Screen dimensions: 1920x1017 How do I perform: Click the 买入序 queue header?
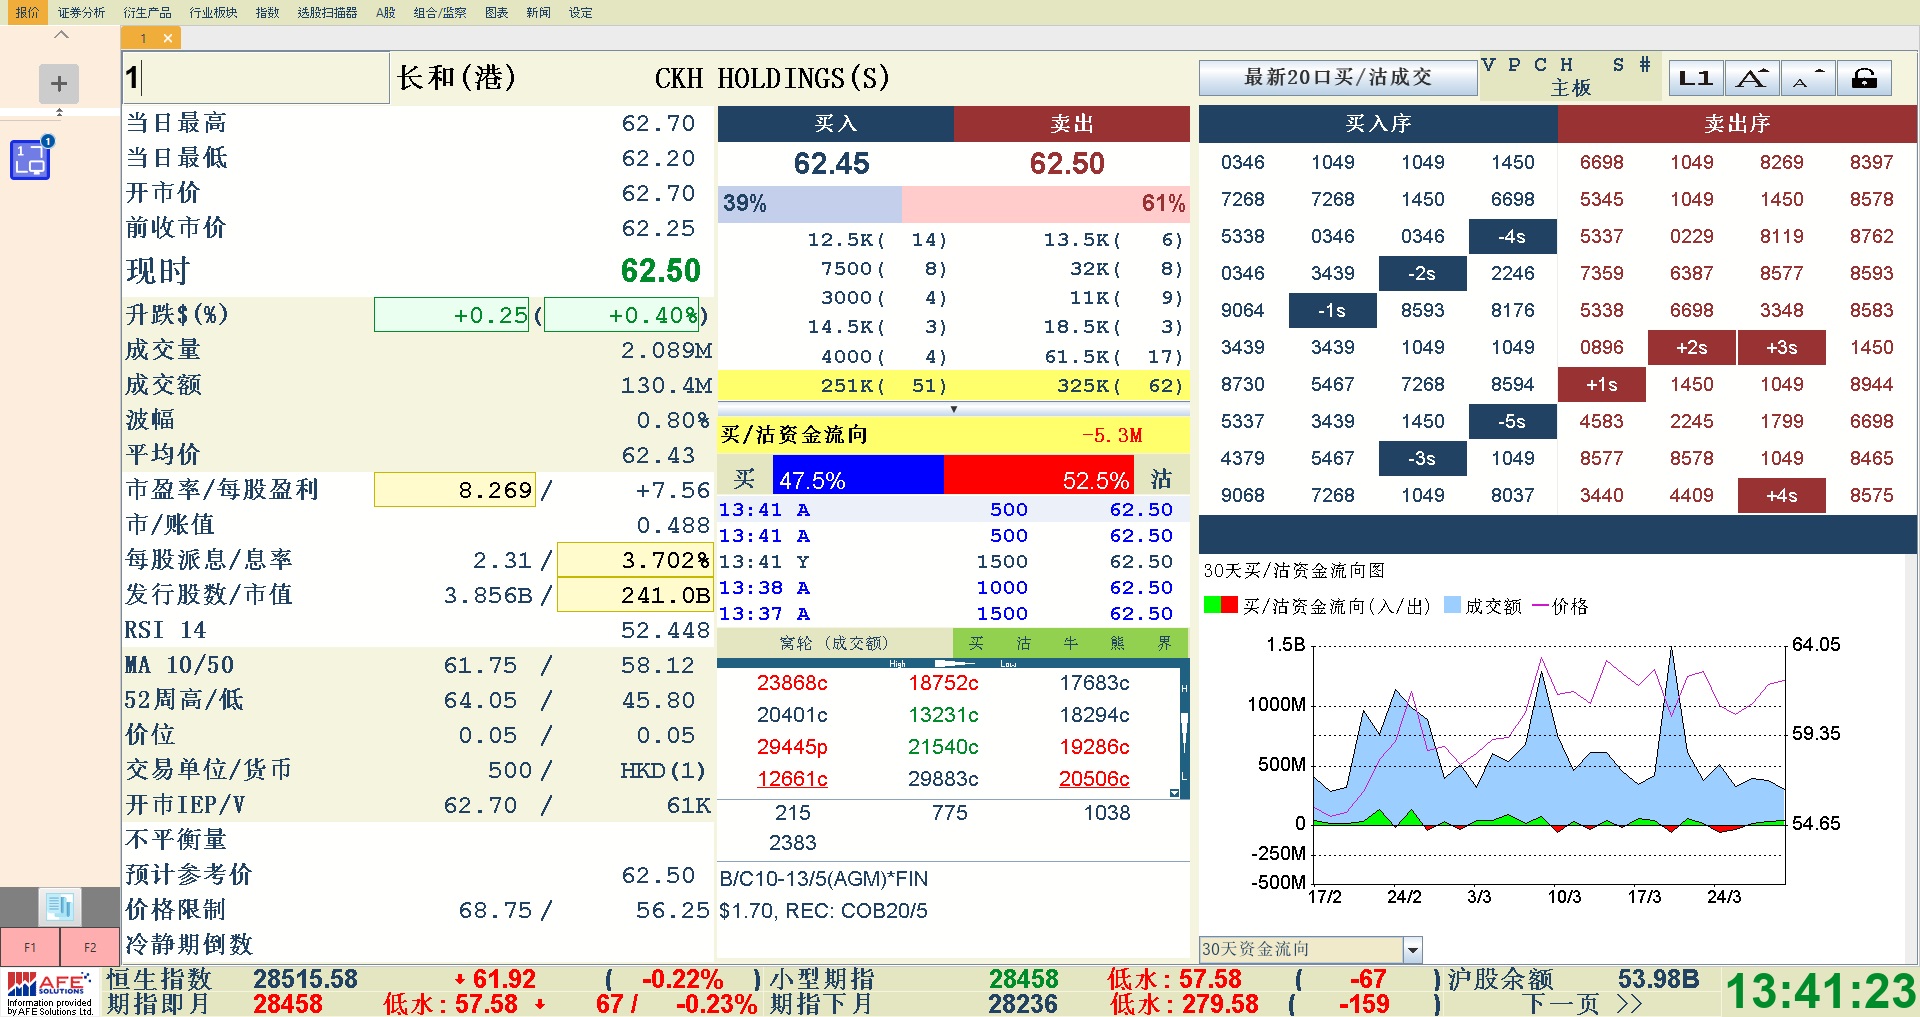pyautogui.click(x=1378, y=123)
